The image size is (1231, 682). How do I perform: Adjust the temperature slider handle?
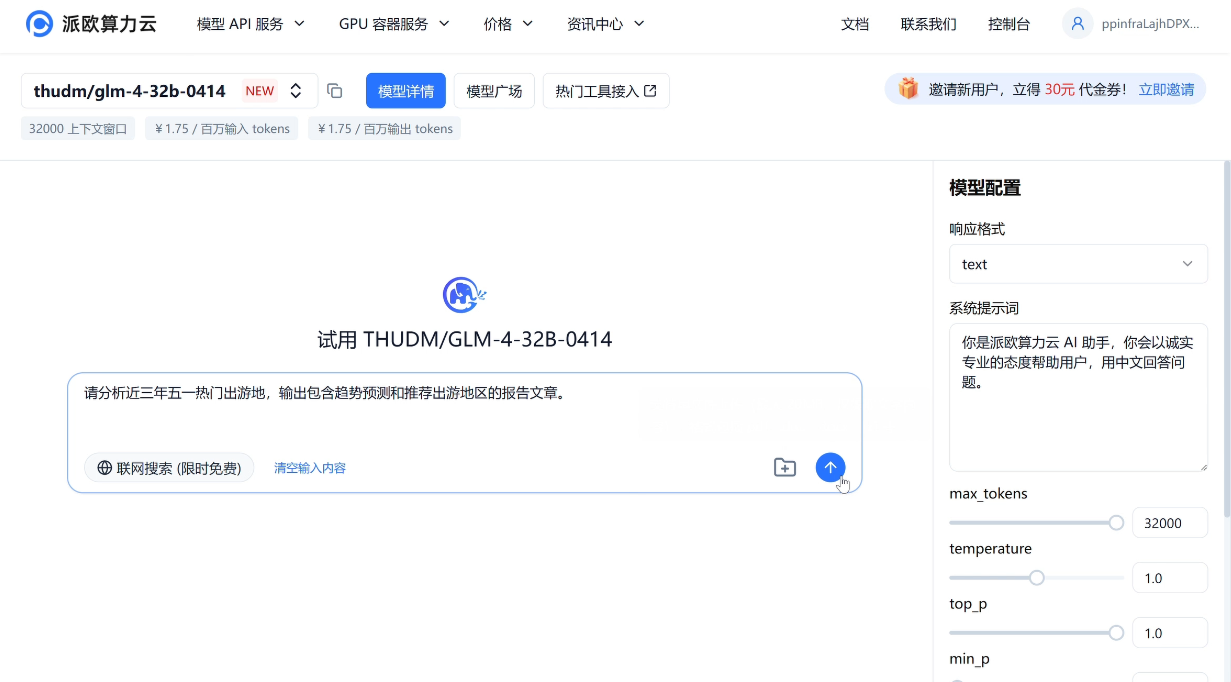1037,577
